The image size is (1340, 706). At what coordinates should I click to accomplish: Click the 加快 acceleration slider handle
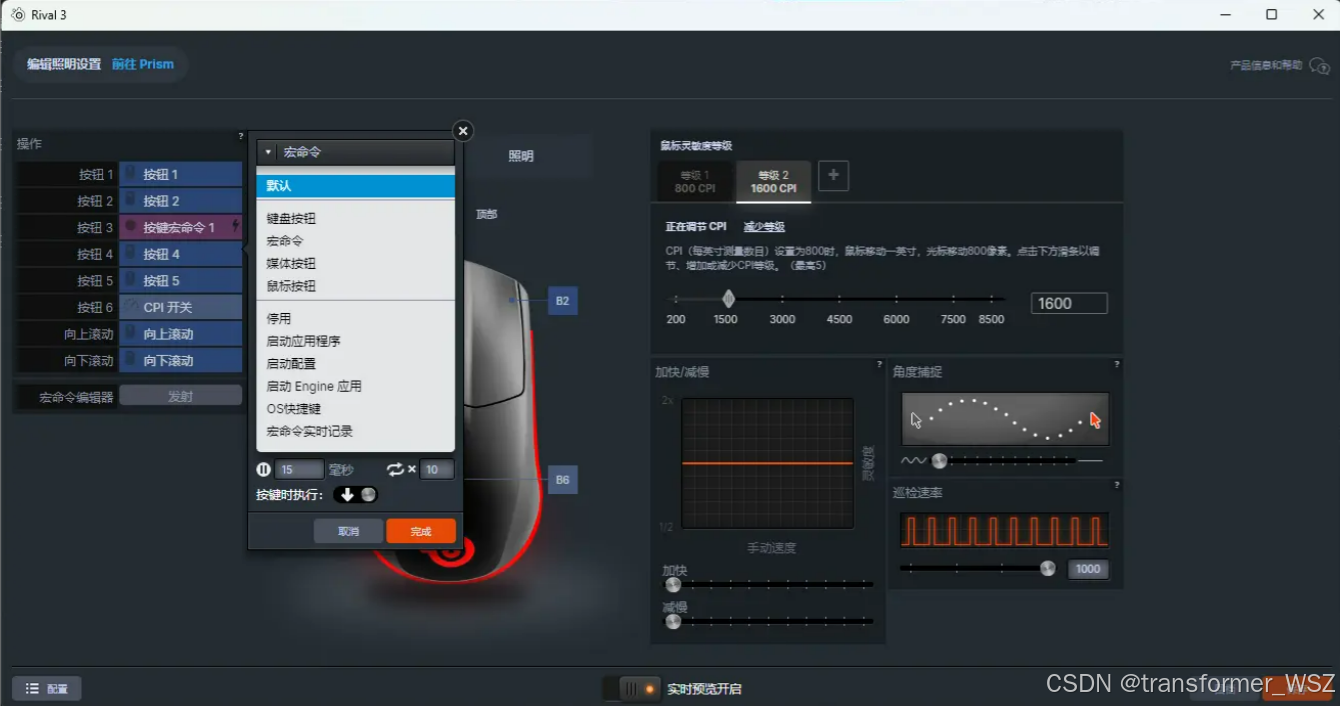(673, 584)
